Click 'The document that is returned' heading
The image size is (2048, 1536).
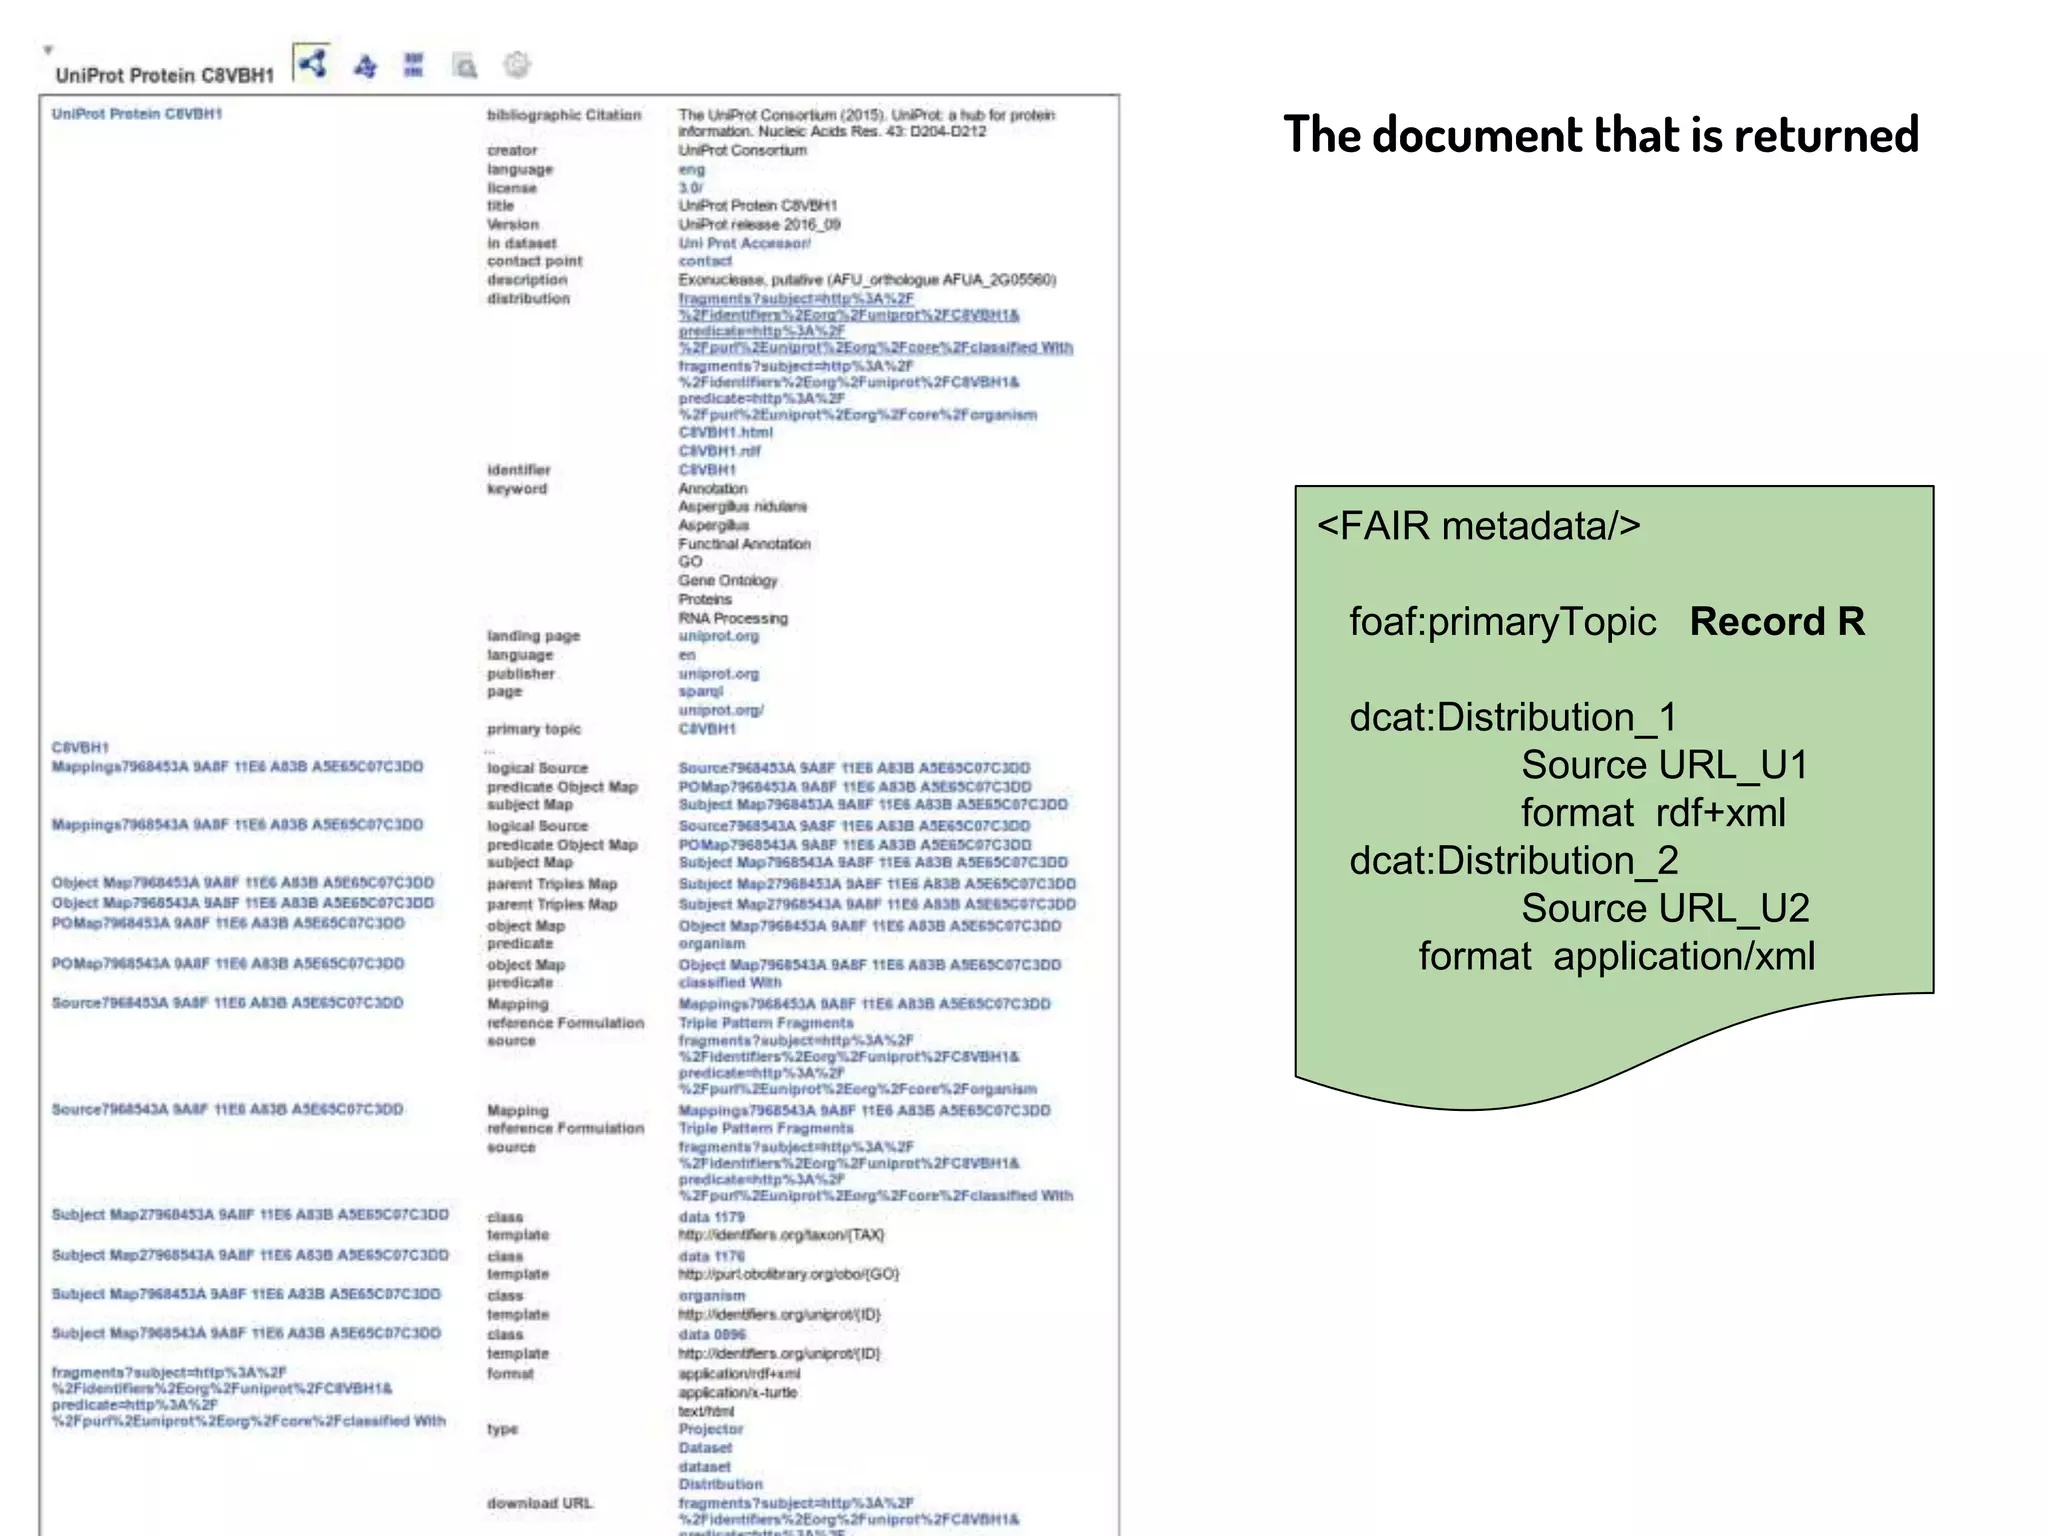click(1601, 135)
